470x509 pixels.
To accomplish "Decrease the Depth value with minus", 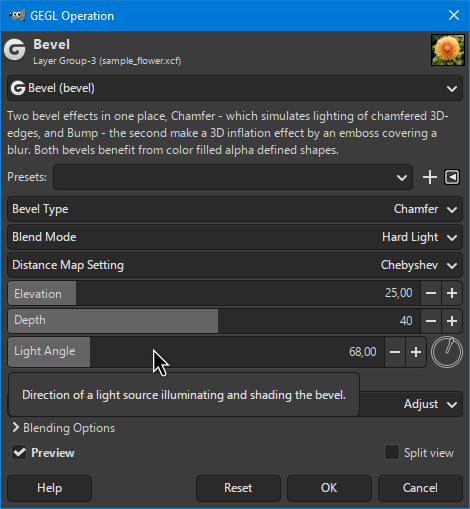I will [x=431, y=321].
